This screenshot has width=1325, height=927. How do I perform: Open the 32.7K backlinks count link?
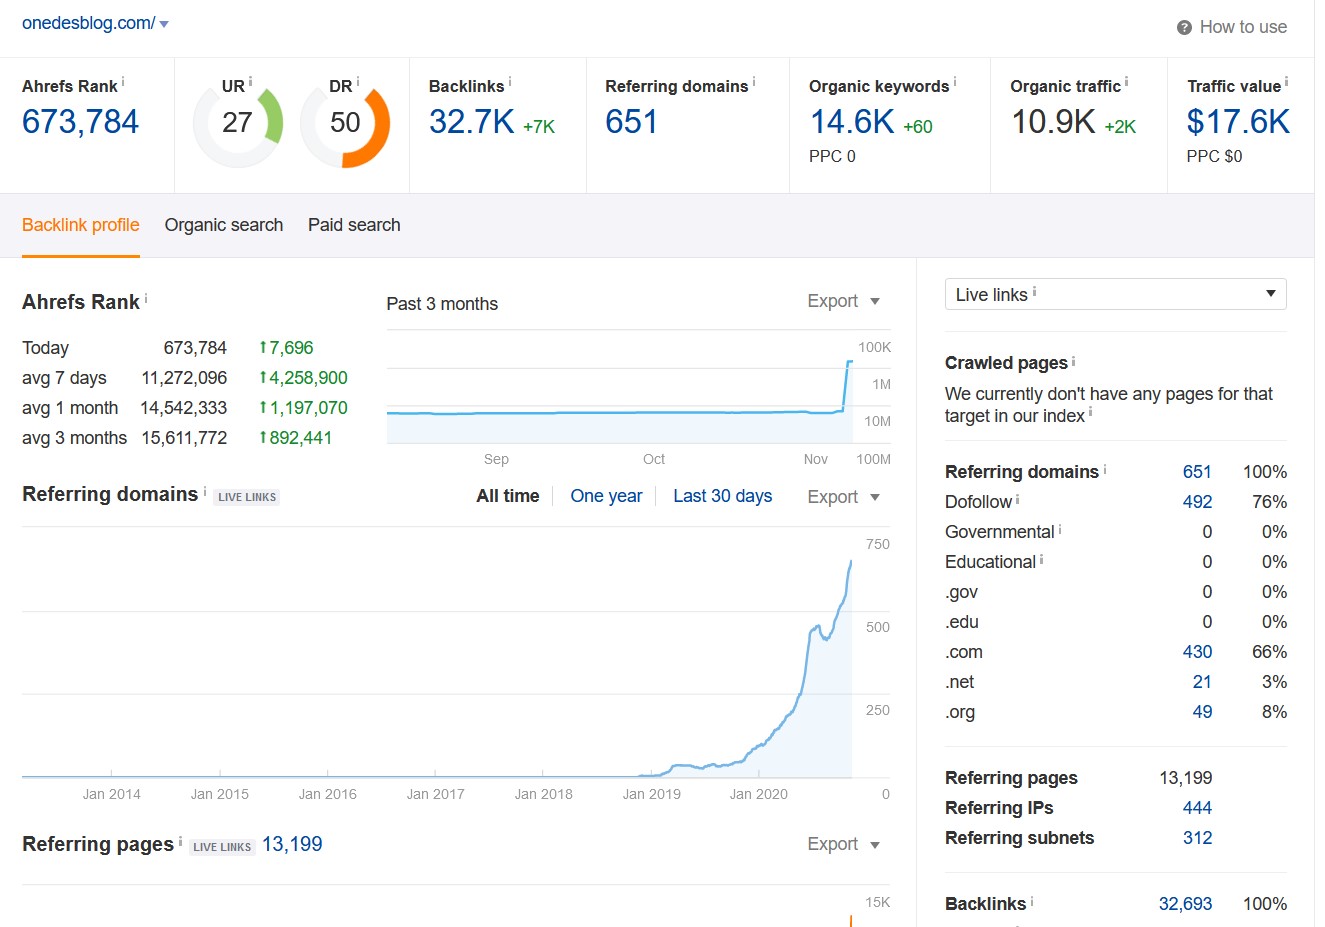[471, 122]
